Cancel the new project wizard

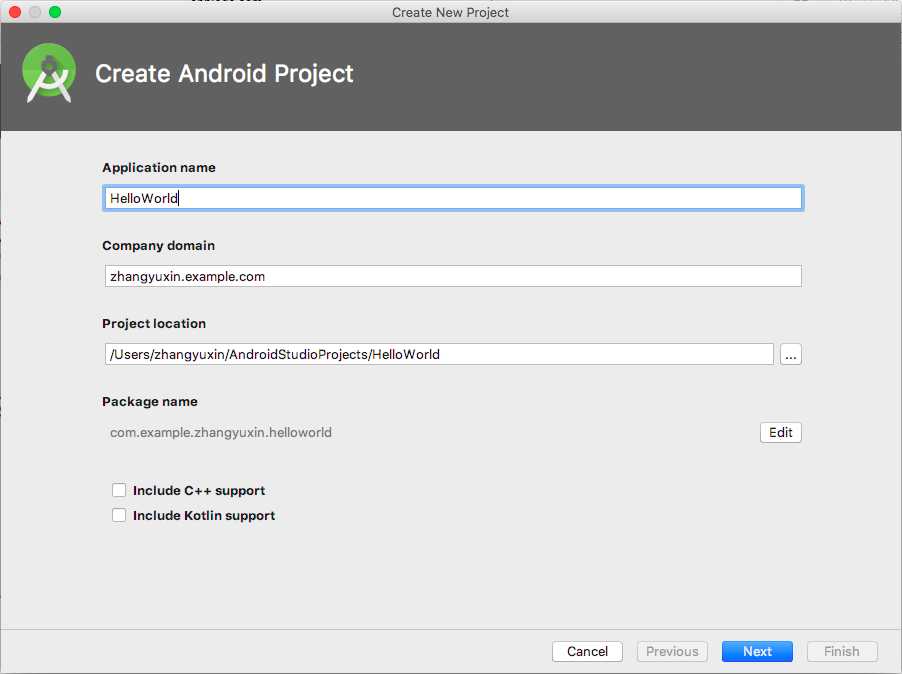coord(587,652)
